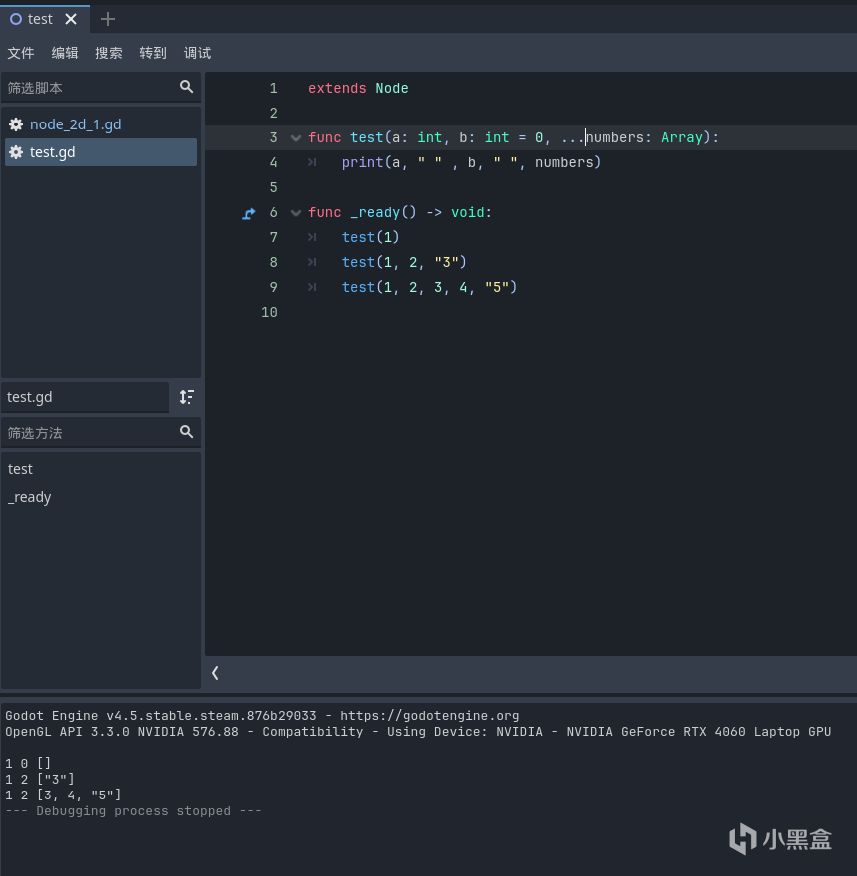Click the test(1, 2, 3, 4, "5") call
Image resolution: width=857 pixels, height=876 pixels.
tap(429, 287)
